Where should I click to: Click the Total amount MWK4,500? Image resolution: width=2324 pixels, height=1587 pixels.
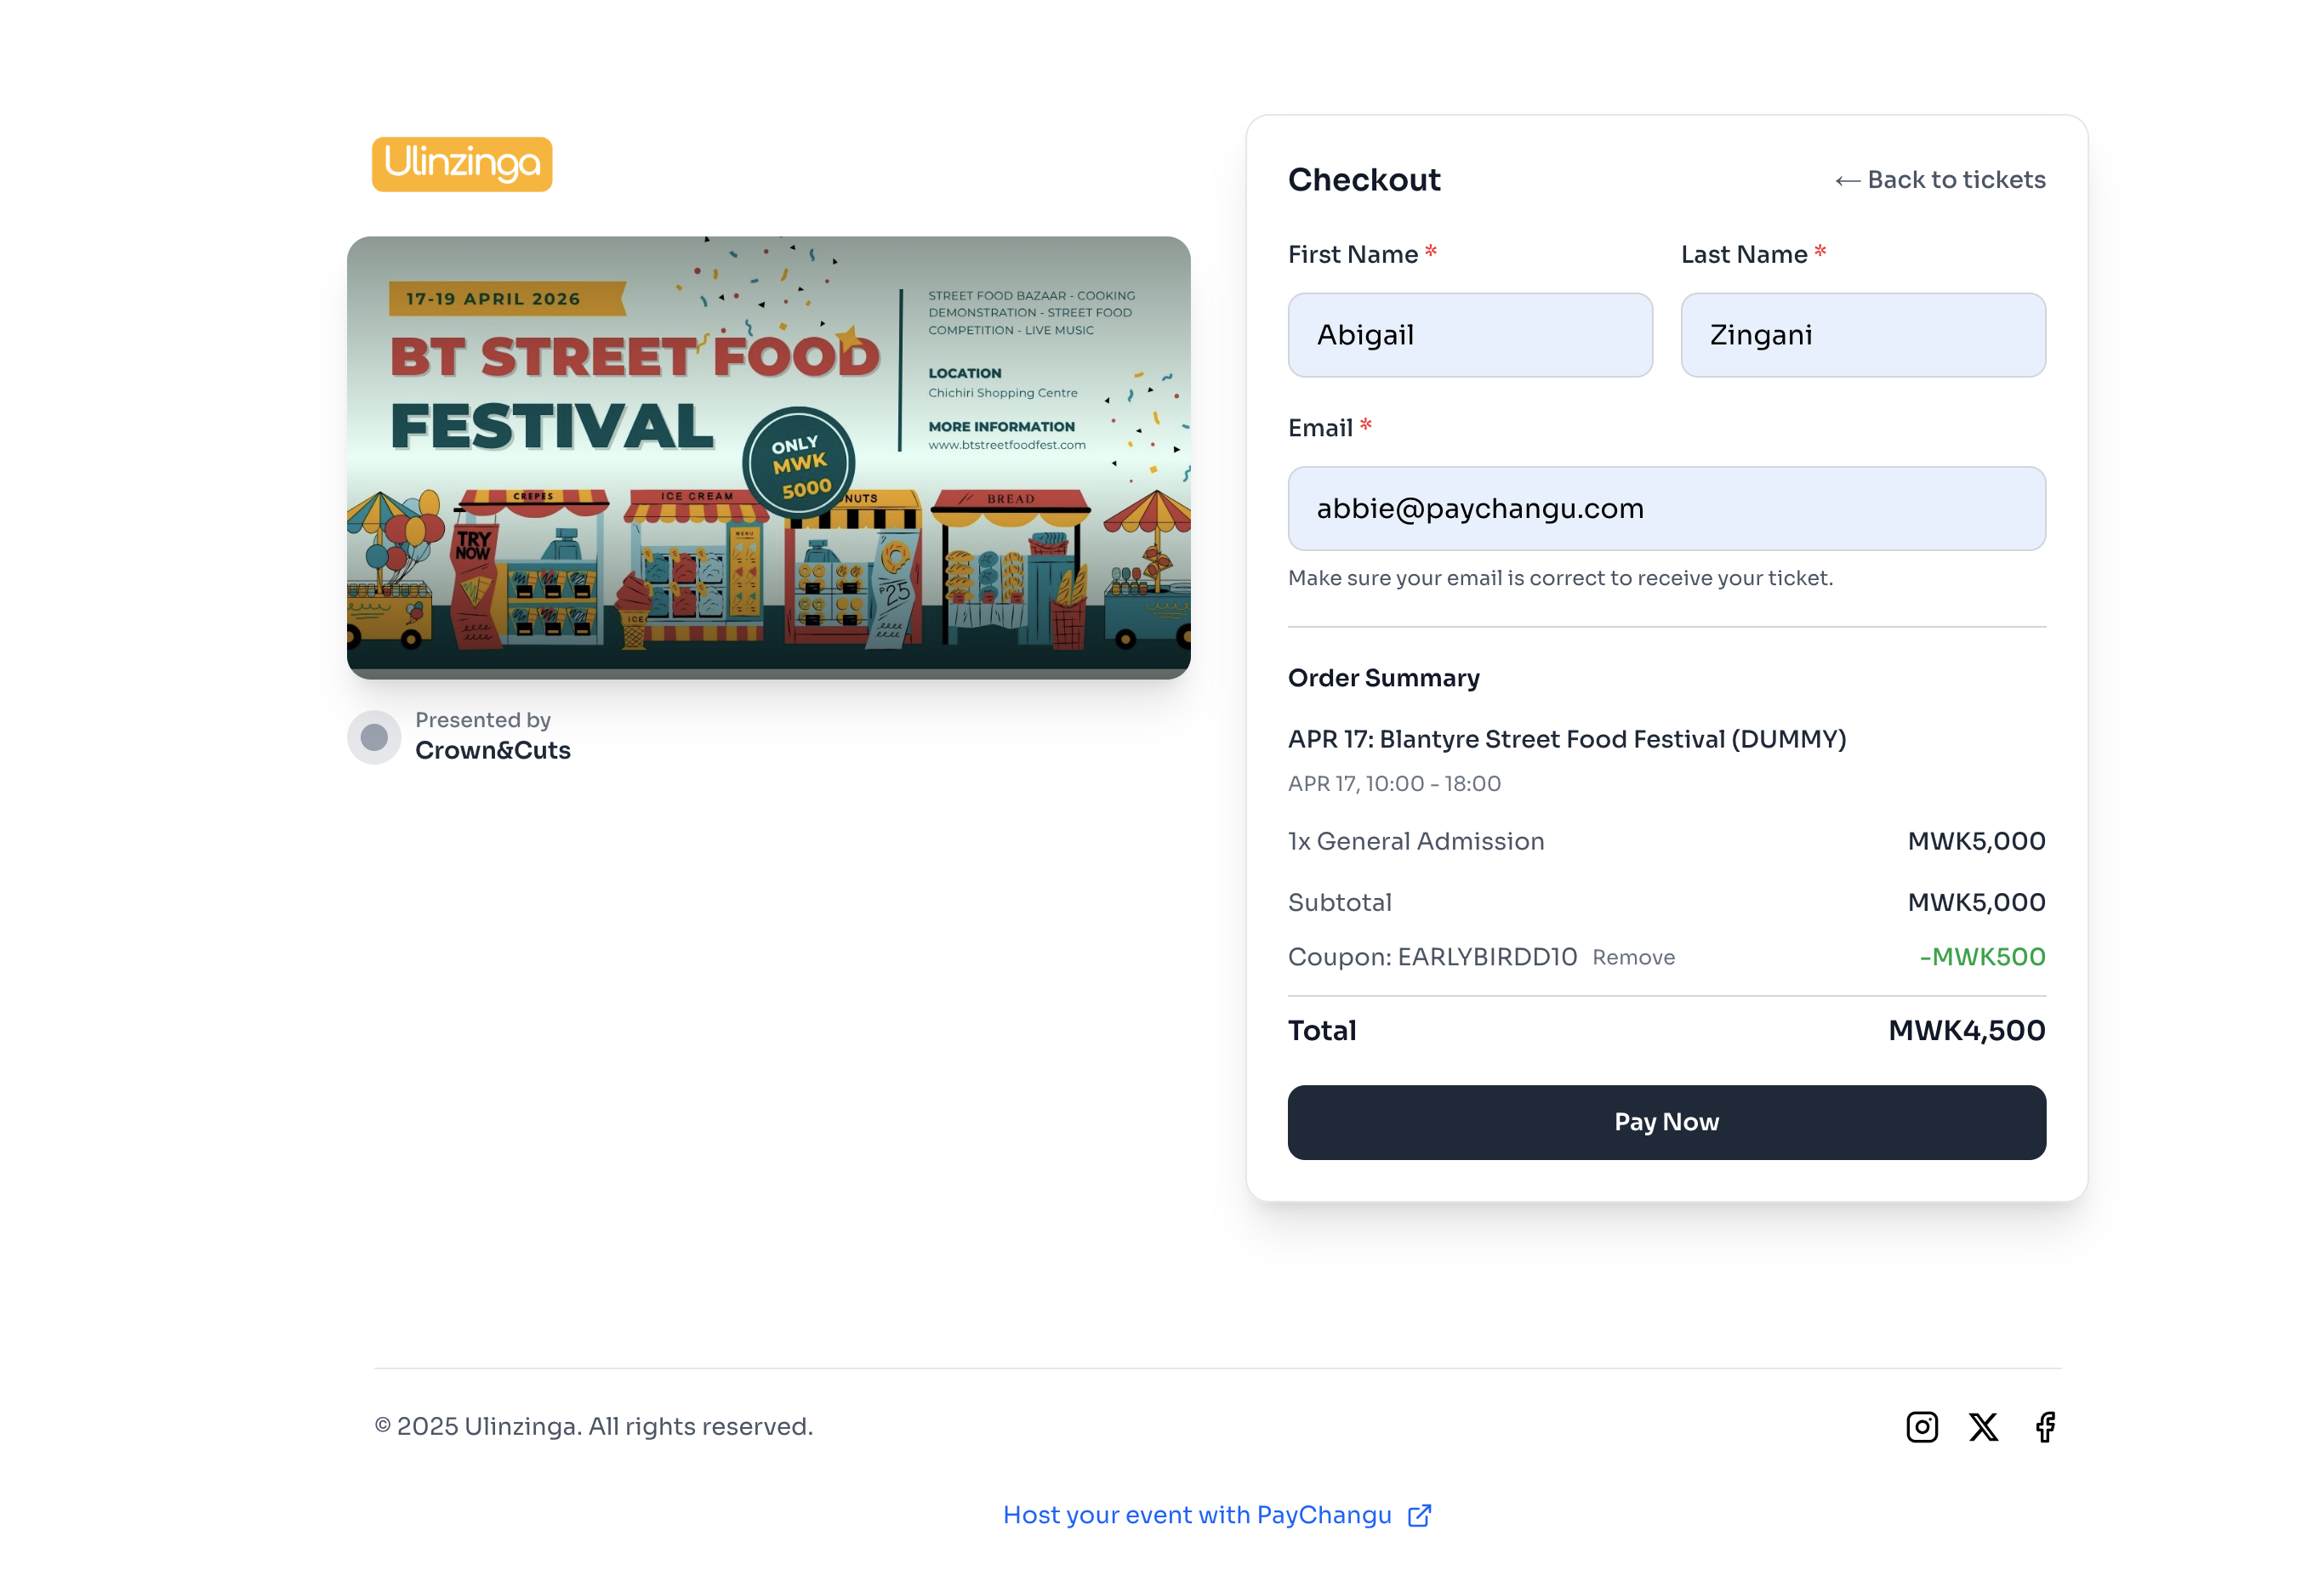pyautogui.click(x=1966, y=1030)
